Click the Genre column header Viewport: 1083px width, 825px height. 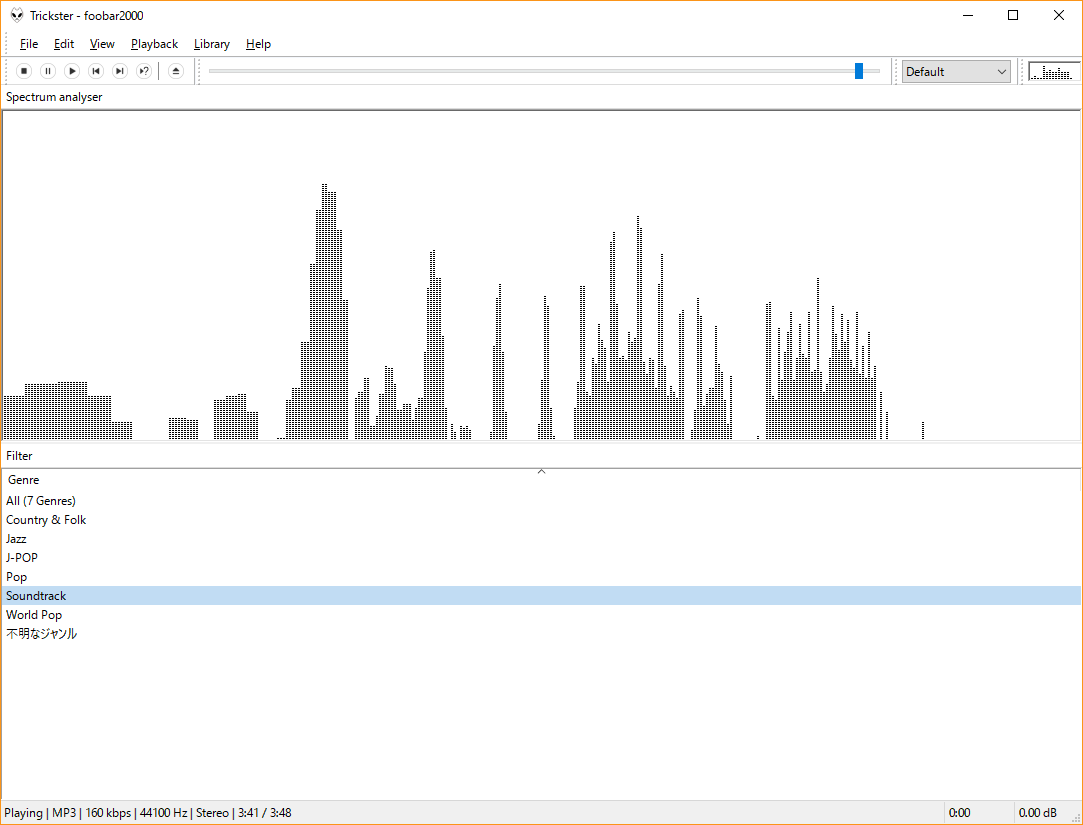[24, 480]
